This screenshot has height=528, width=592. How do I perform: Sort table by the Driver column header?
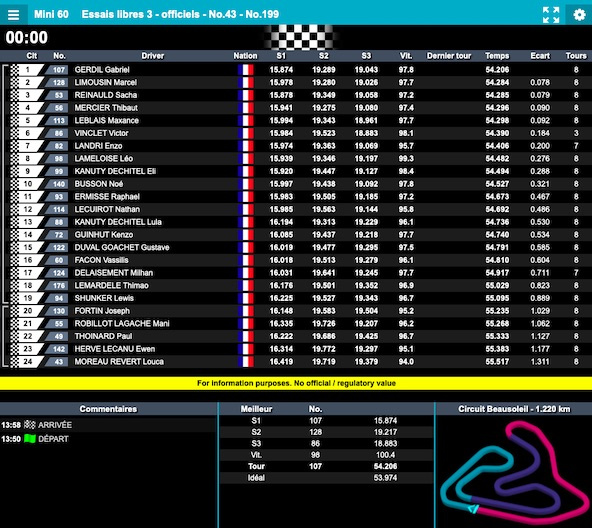pyautogui.click(x=153, y=56)
